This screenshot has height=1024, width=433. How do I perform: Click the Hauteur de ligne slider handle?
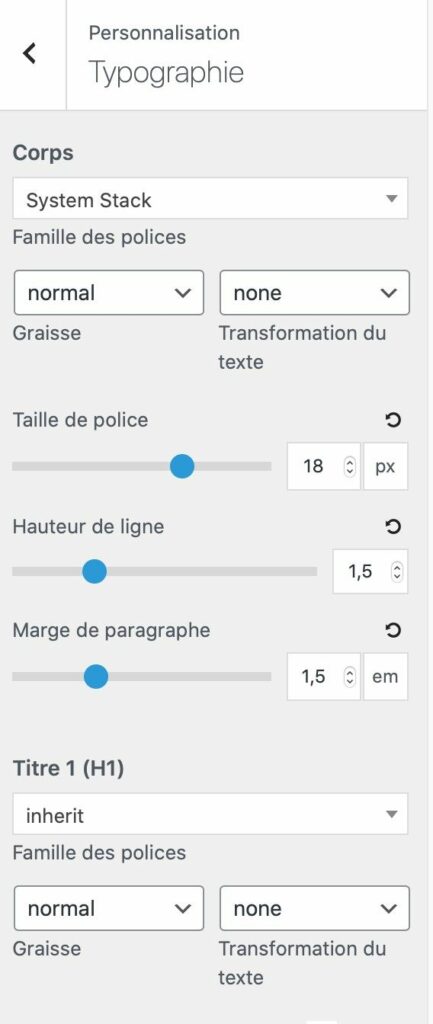tap(95, 571)
